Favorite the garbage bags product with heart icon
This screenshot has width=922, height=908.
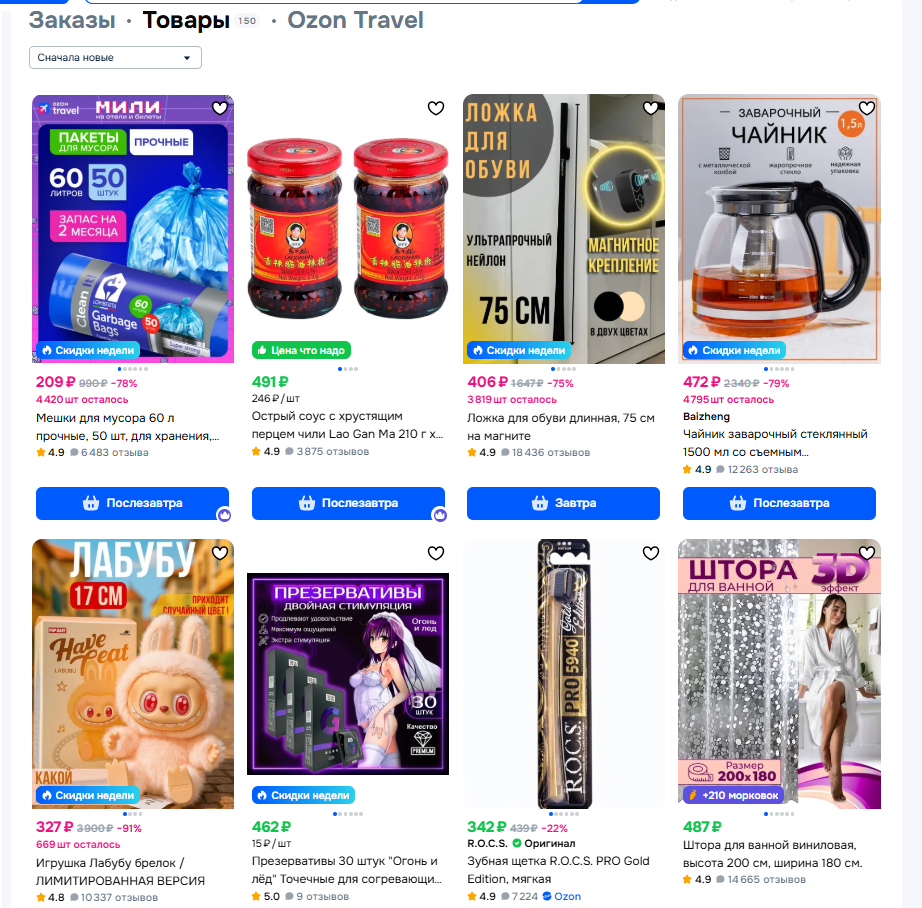(220, 108)
